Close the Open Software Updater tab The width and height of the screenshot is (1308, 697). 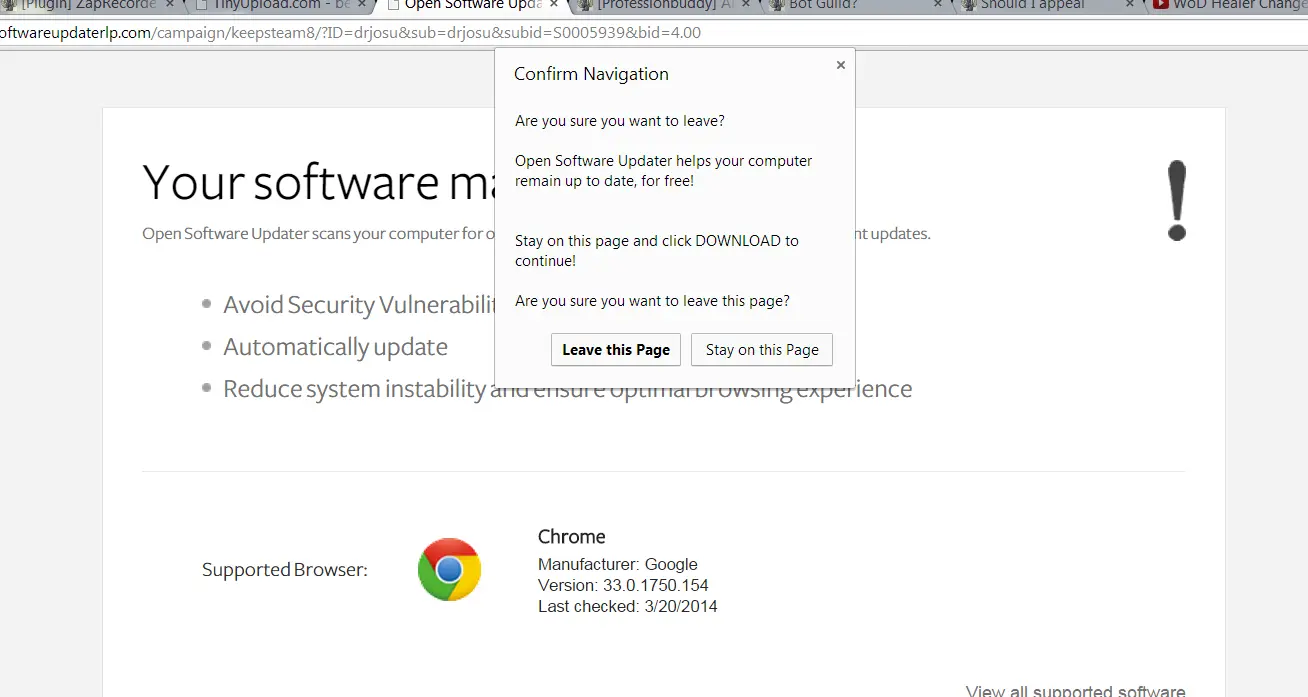553,5
